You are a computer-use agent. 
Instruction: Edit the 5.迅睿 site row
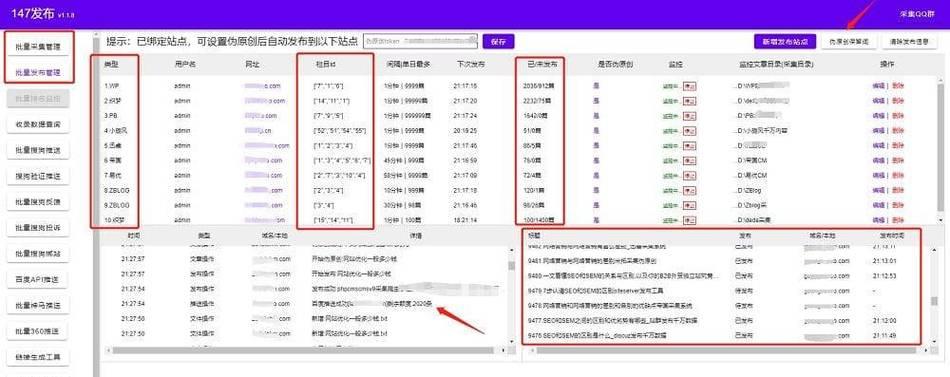pyautogui.click(x=879, y=145)
